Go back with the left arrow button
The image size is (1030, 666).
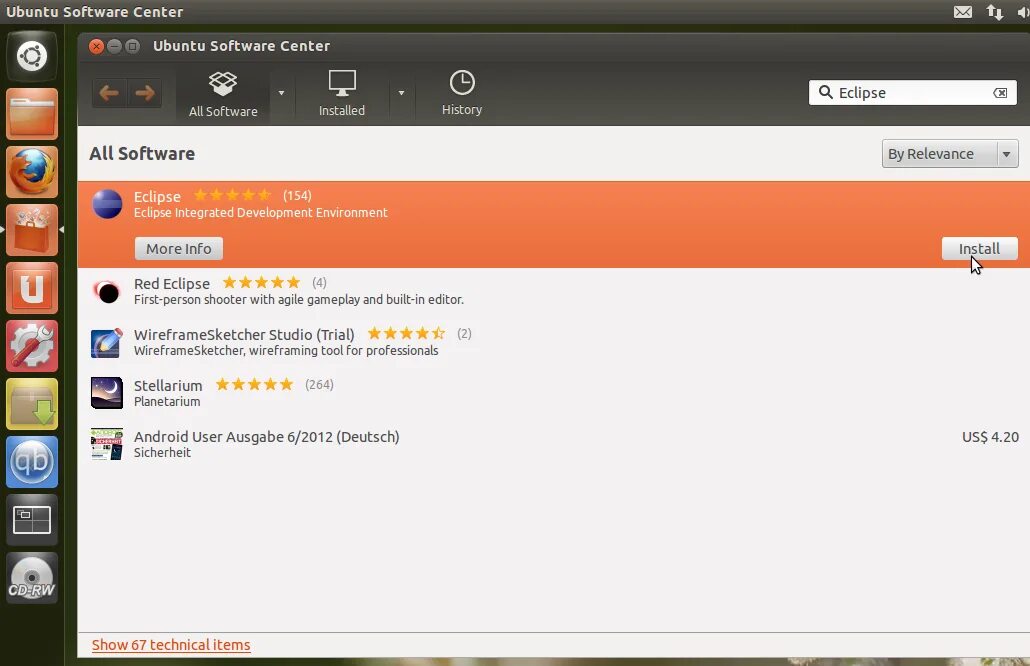[109, 93]
